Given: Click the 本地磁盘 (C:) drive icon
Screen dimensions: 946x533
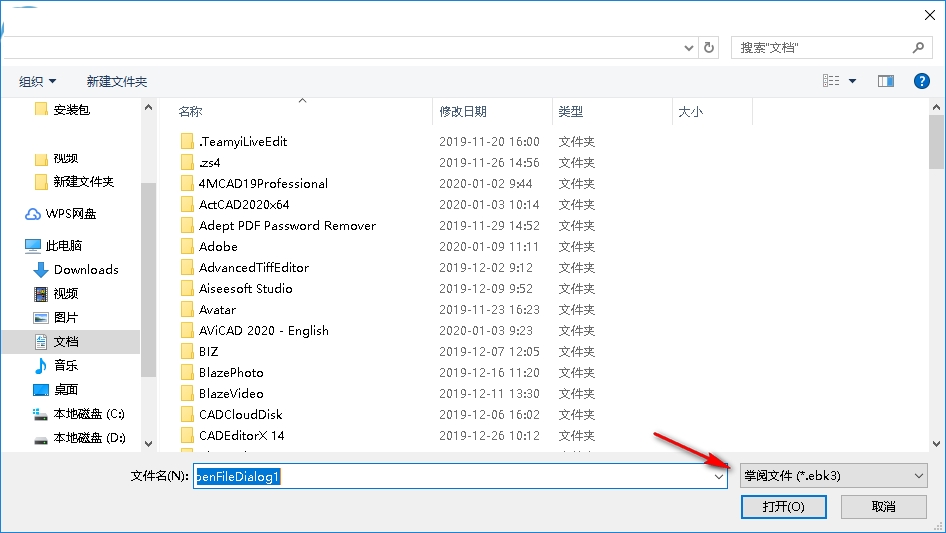Looking at the screenshot, I should 40,414.
